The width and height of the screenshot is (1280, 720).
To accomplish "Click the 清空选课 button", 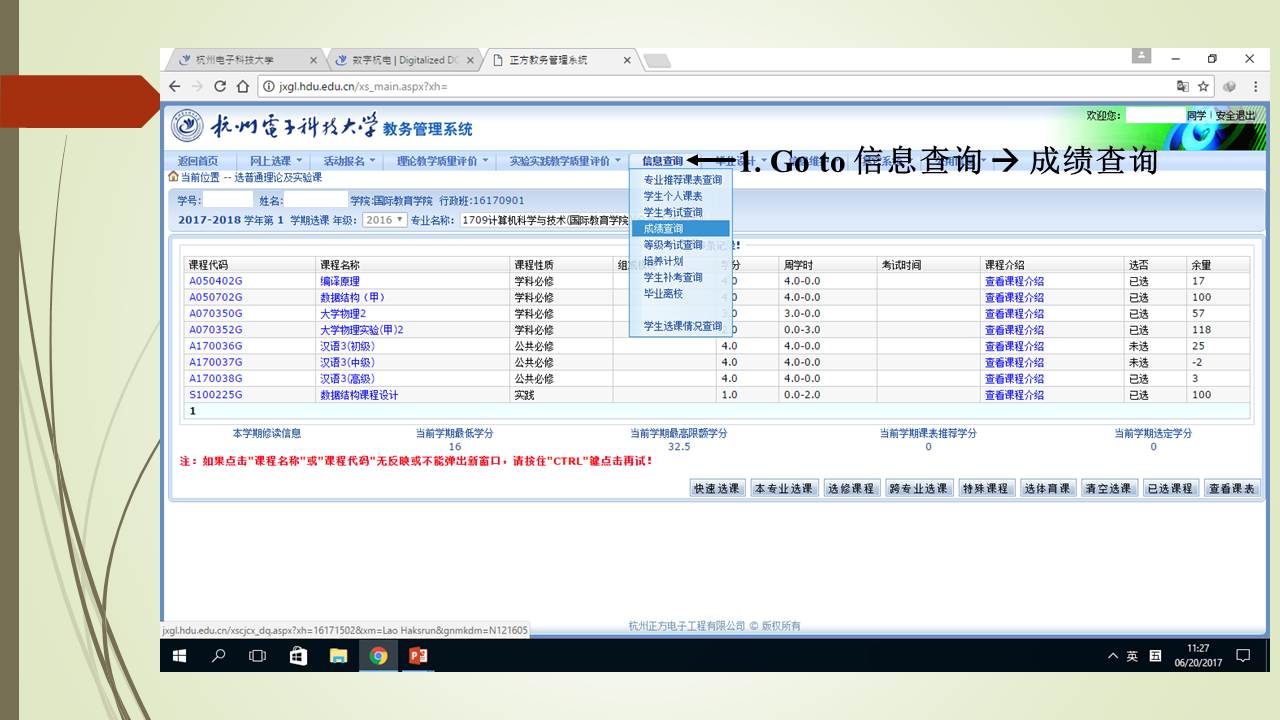I will (x=1108, y=488).
